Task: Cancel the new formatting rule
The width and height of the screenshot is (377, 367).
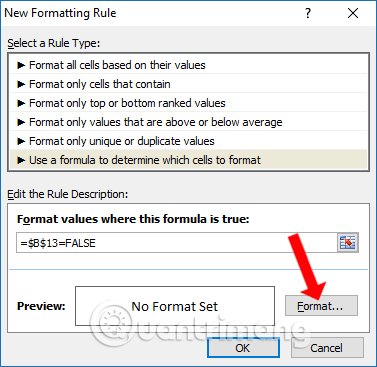Action: [x=327, y=348]
